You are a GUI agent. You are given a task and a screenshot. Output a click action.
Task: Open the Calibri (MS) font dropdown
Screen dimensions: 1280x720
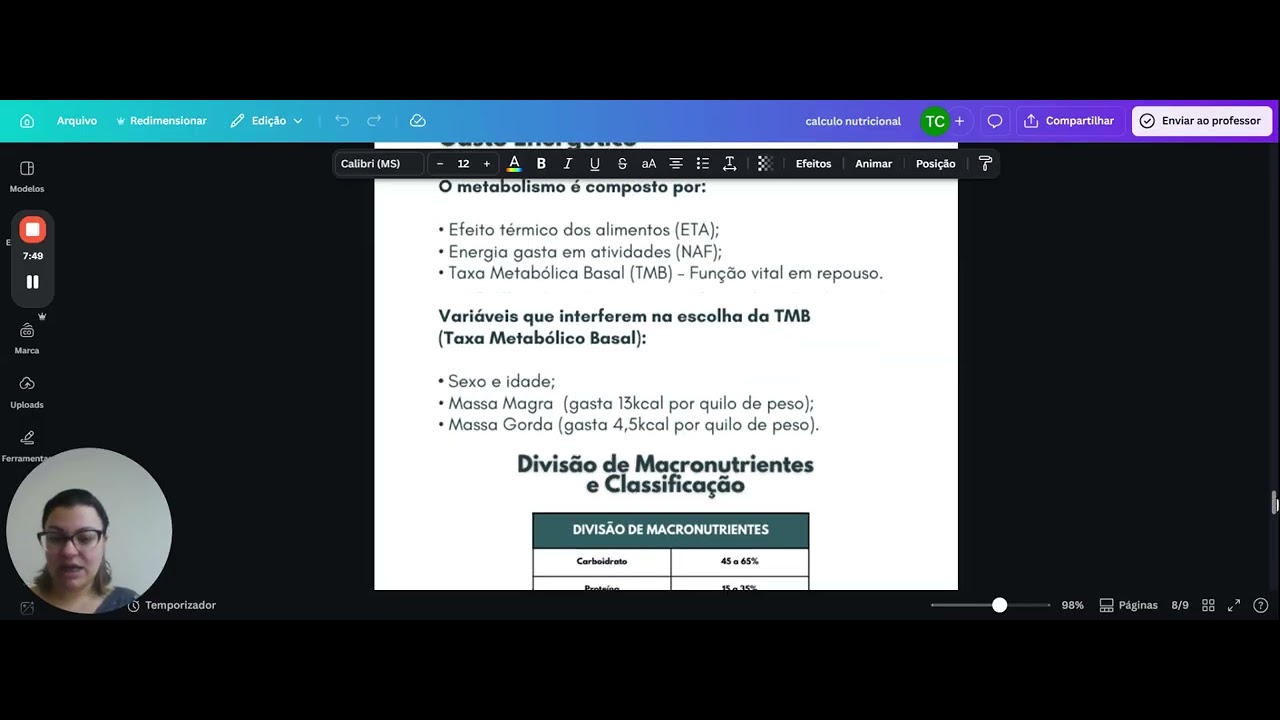(x=379, y=164)
